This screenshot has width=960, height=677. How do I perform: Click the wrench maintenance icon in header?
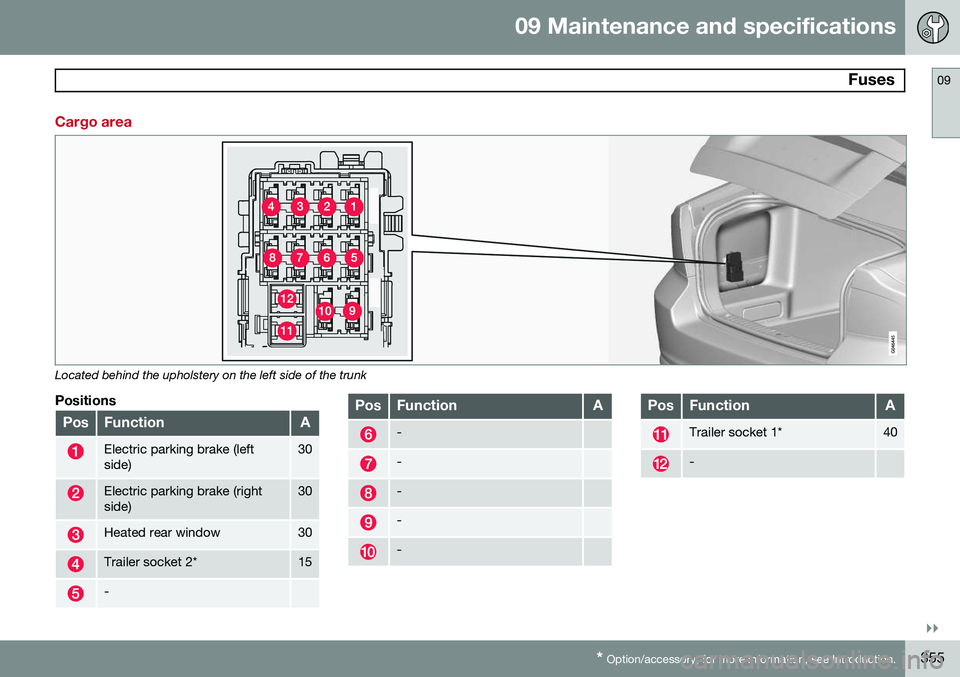(932, 28)
